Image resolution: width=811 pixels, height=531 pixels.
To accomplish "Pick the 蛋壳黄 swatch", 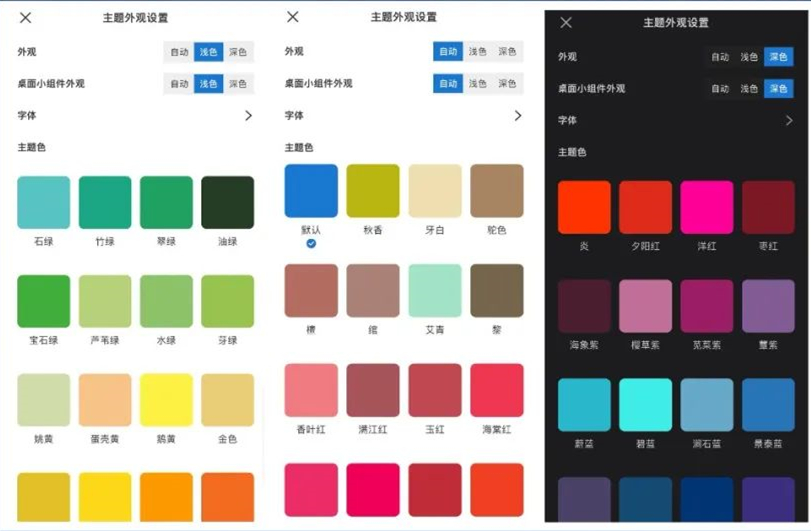I will (105, 400).
